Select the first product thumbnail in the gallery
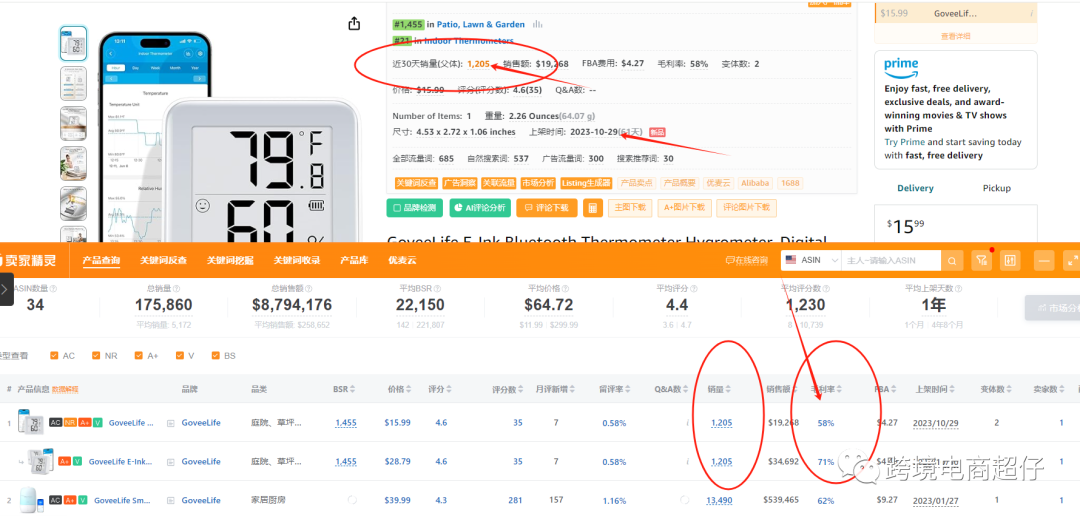This screenshot has height=516, width=1080. (73, 43)
